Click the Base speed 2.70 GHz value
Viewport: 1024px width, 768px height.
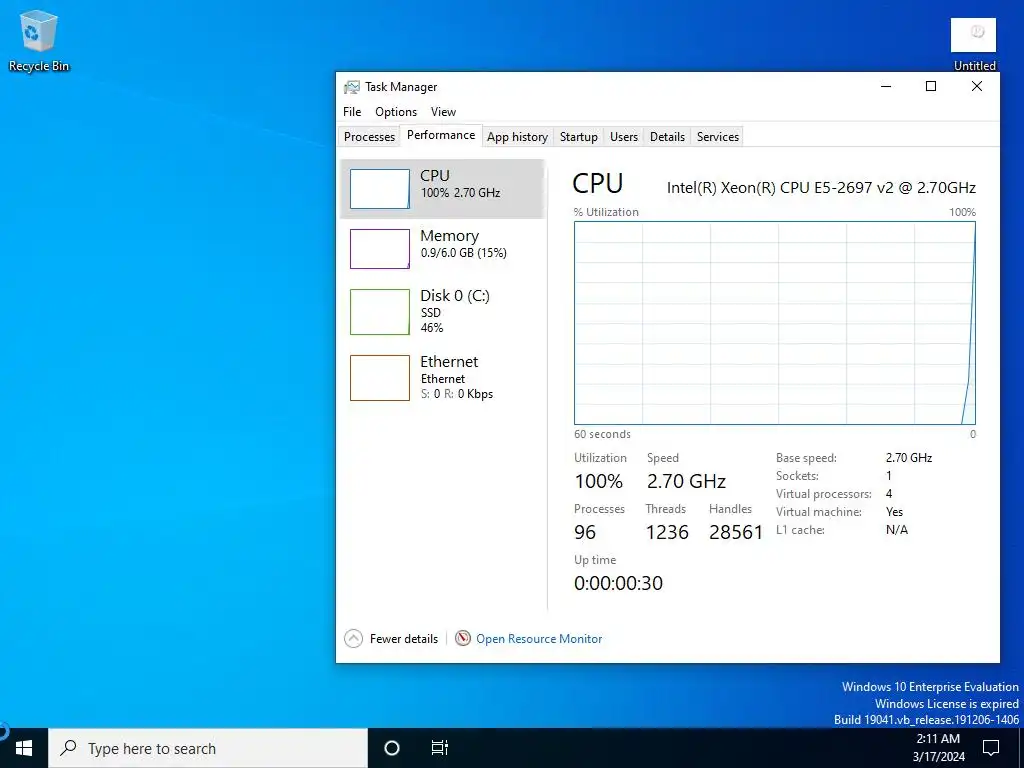[x=908, y=458]
